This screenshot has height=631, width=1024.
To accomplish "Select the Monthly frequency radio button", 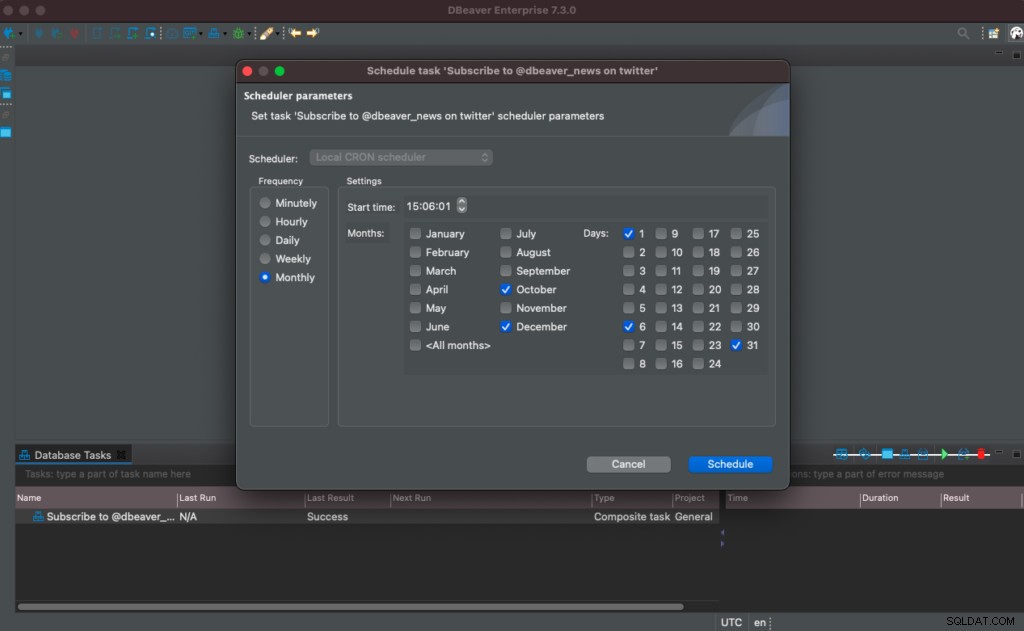I will (x=265, y=278).
